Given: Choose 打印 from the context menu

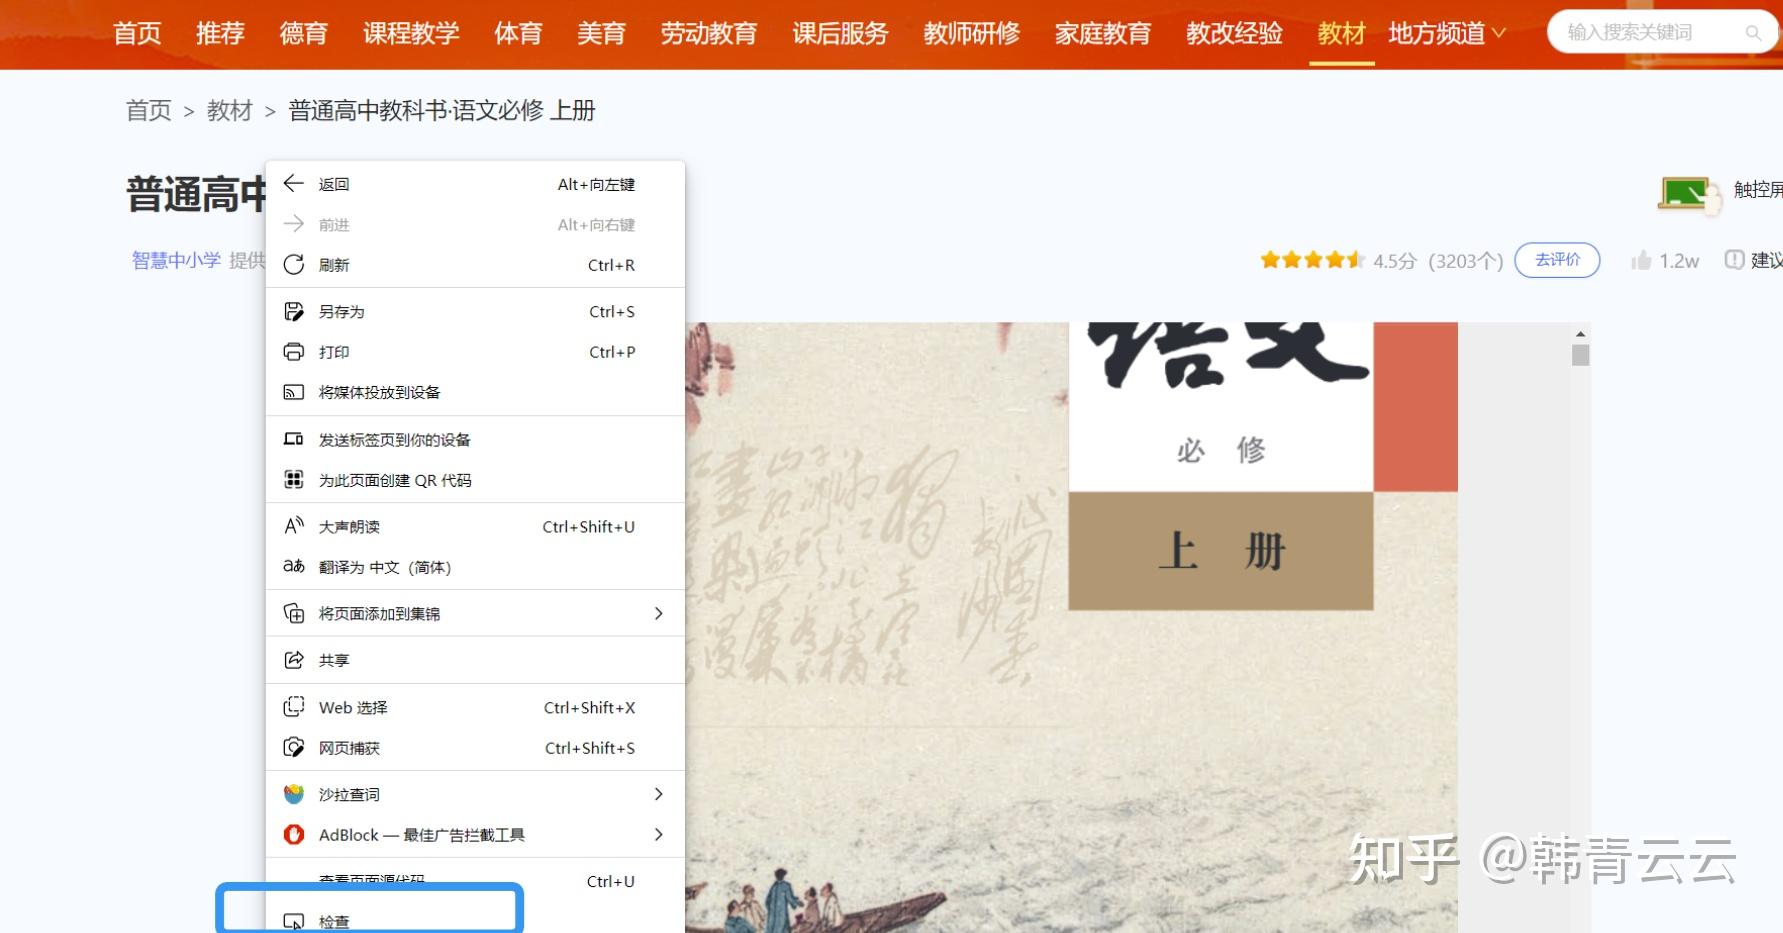Looking at the screenshot, I should 475,352.
